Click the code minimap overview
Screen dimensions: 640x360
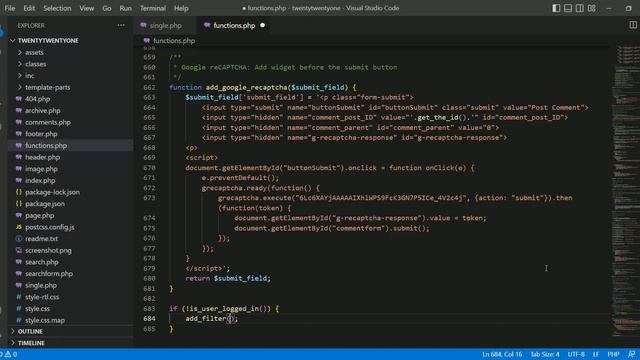point(627,190)
